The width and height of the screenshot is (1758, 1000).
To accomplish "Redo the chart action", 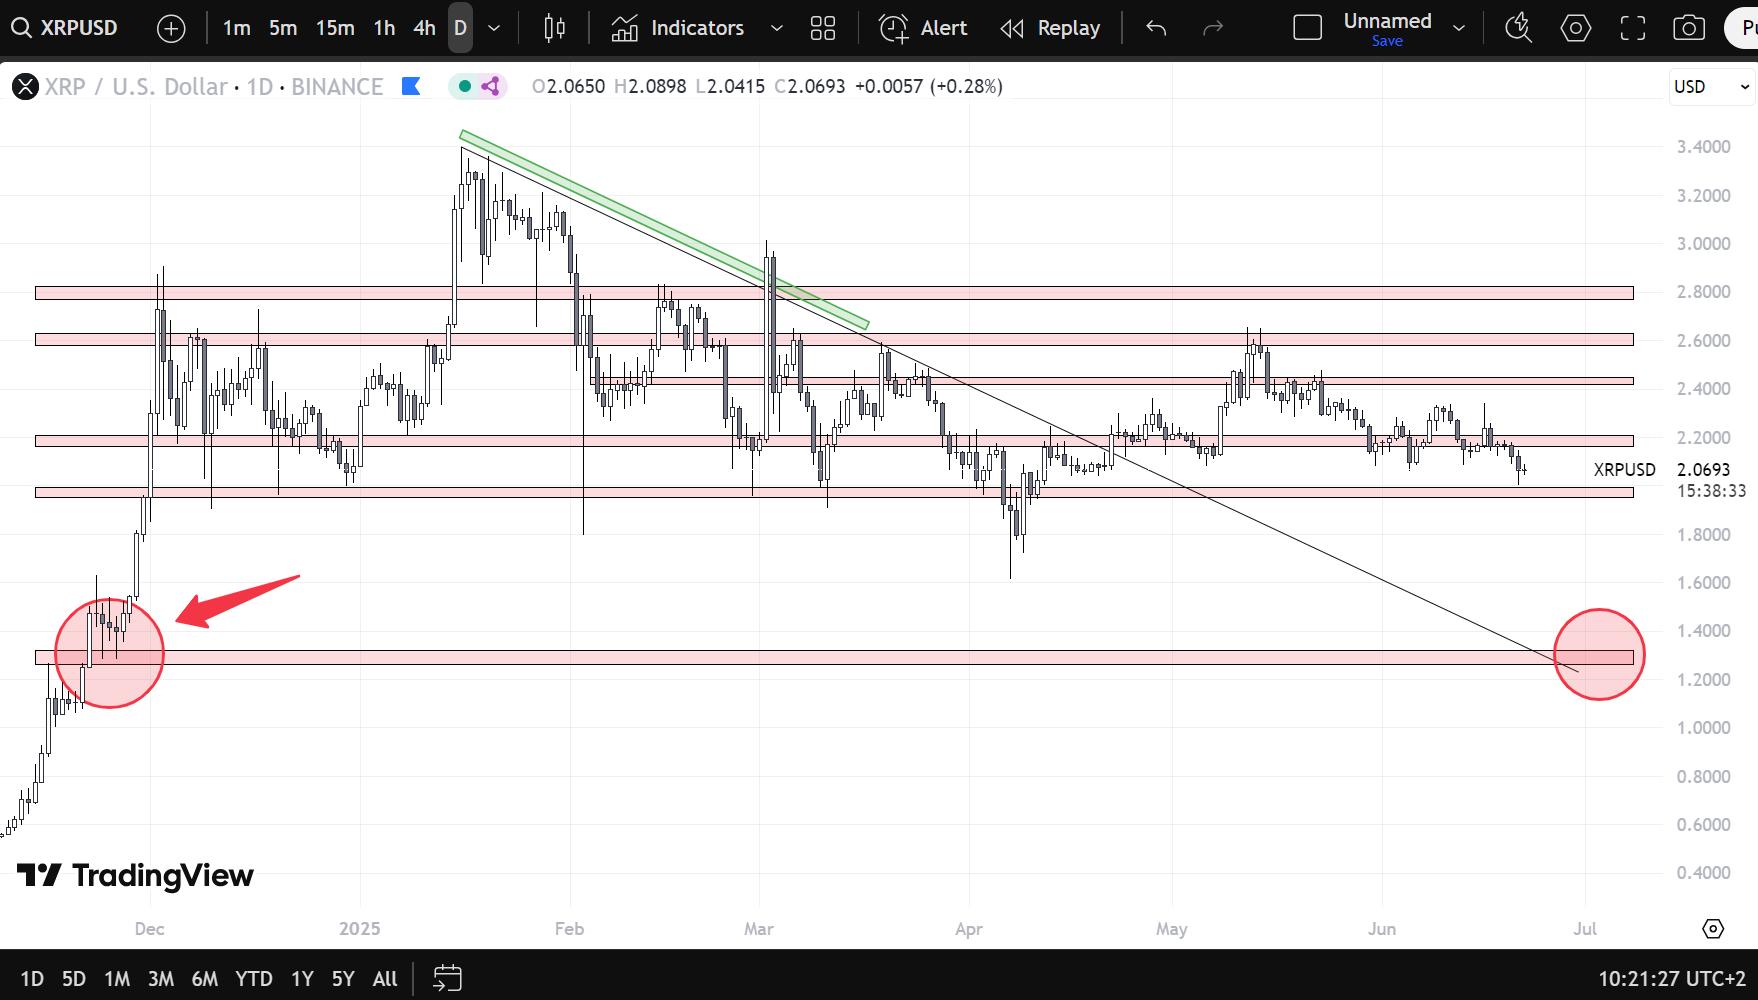I will (x=1213, y=28).
